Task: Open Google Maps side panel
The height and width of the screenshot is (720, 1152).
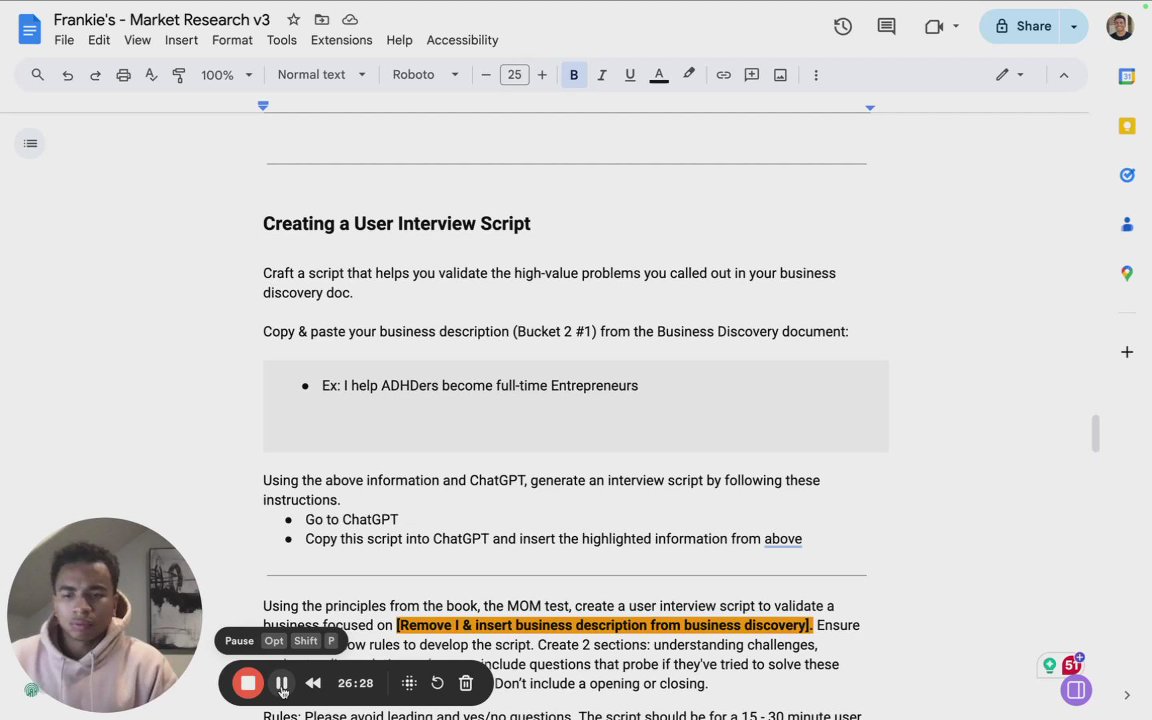Action: (1127, 273)
